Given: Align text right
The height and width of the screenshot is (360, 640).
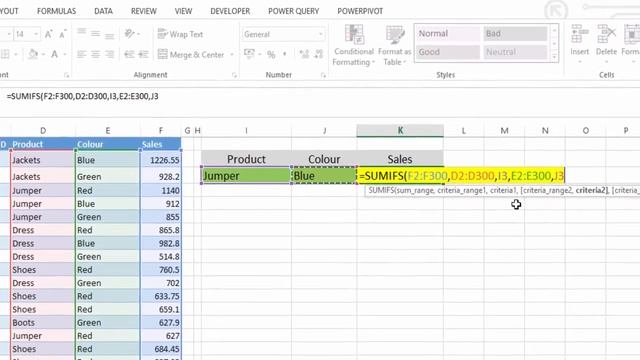Looking at the screenshot, I should click(x=109, y=54).
